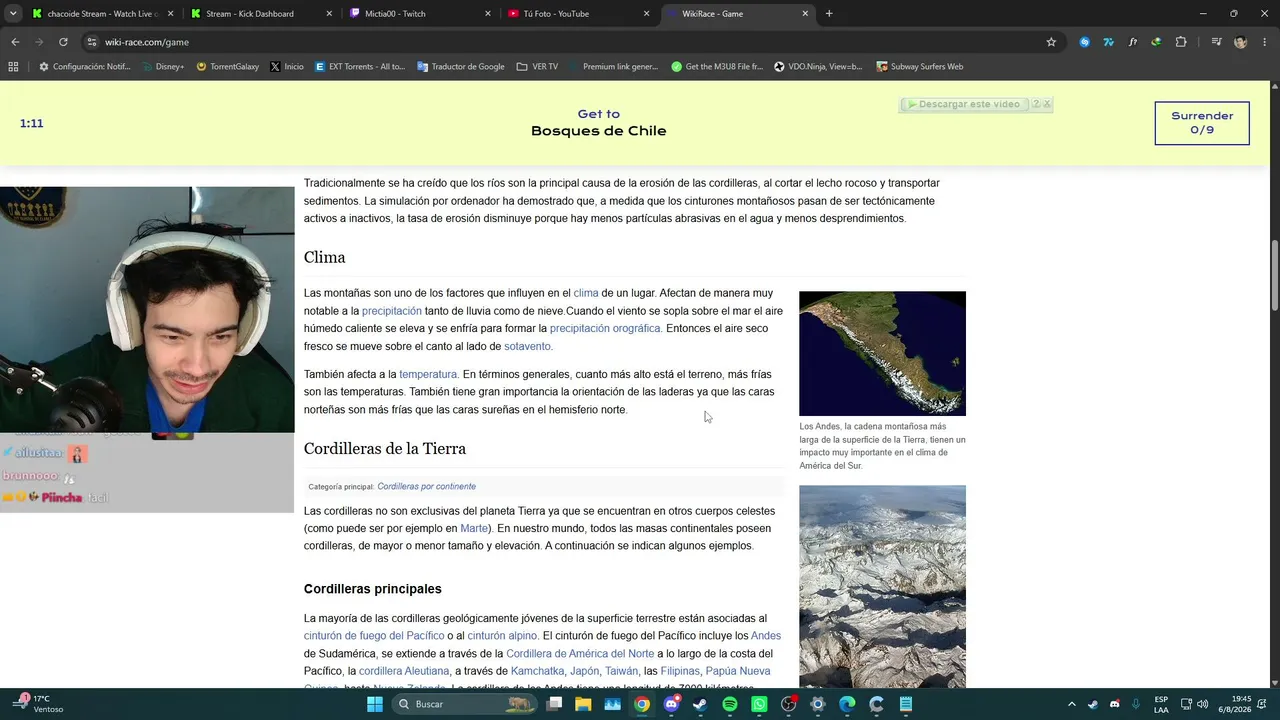Open the VDO.Ninja bookmark
This screenshot has height=720, width=1280.
819,67
